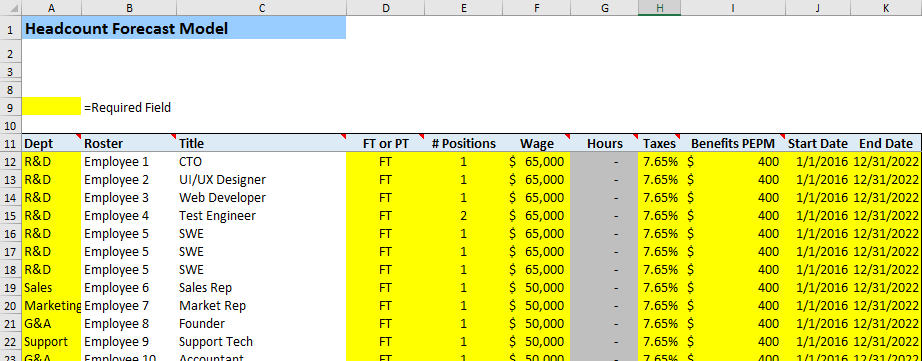Select the start date cell for Support Tech
The height and width of the screenshot is (361, 922).
pyautogui.click(x=817, y=342)
